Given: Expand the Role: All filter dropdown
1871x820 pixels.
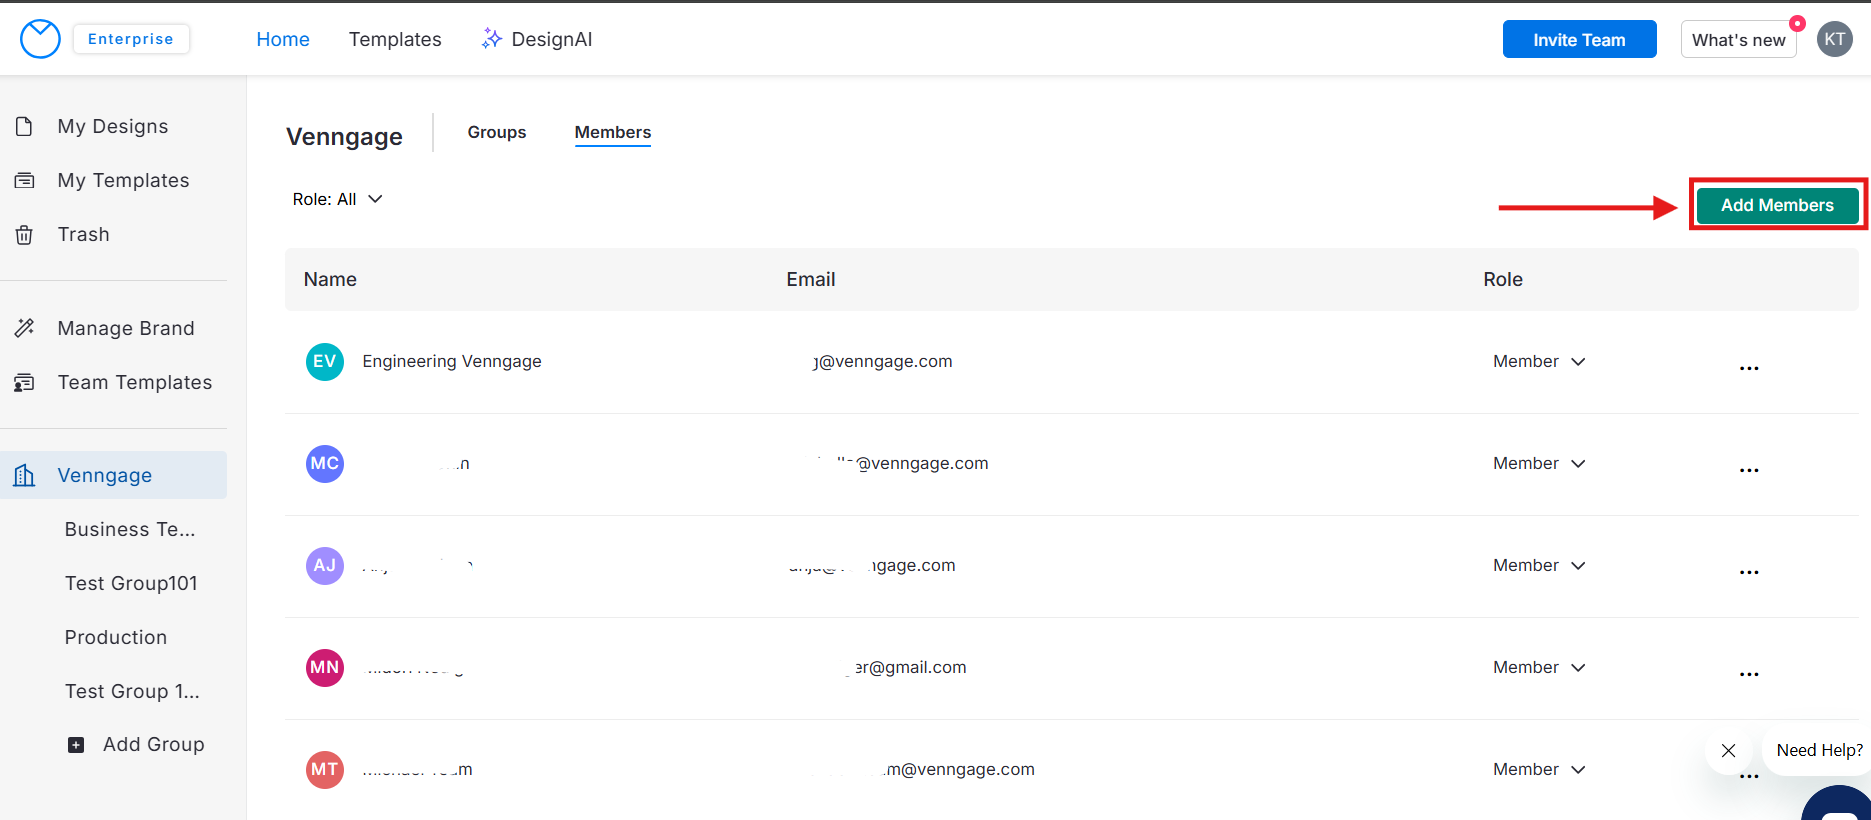Looking at the screenshot, I should (x=338, y=199).
